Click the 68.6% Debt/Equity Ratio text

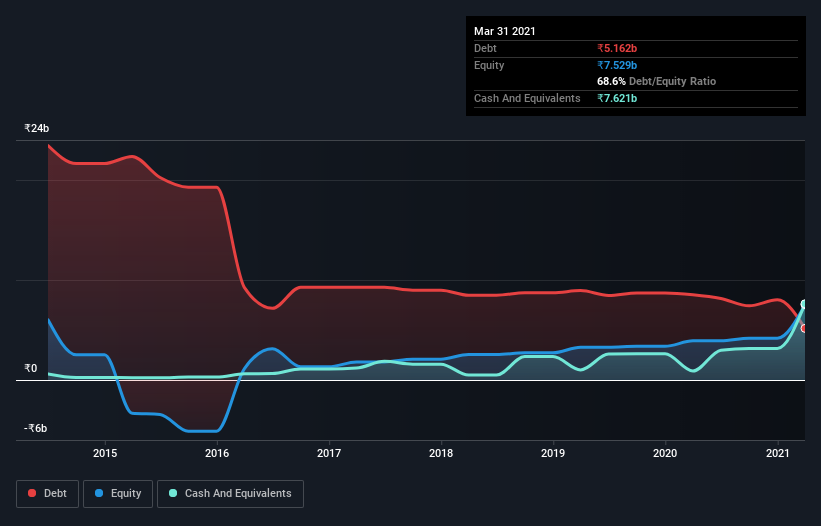(657, 81)
